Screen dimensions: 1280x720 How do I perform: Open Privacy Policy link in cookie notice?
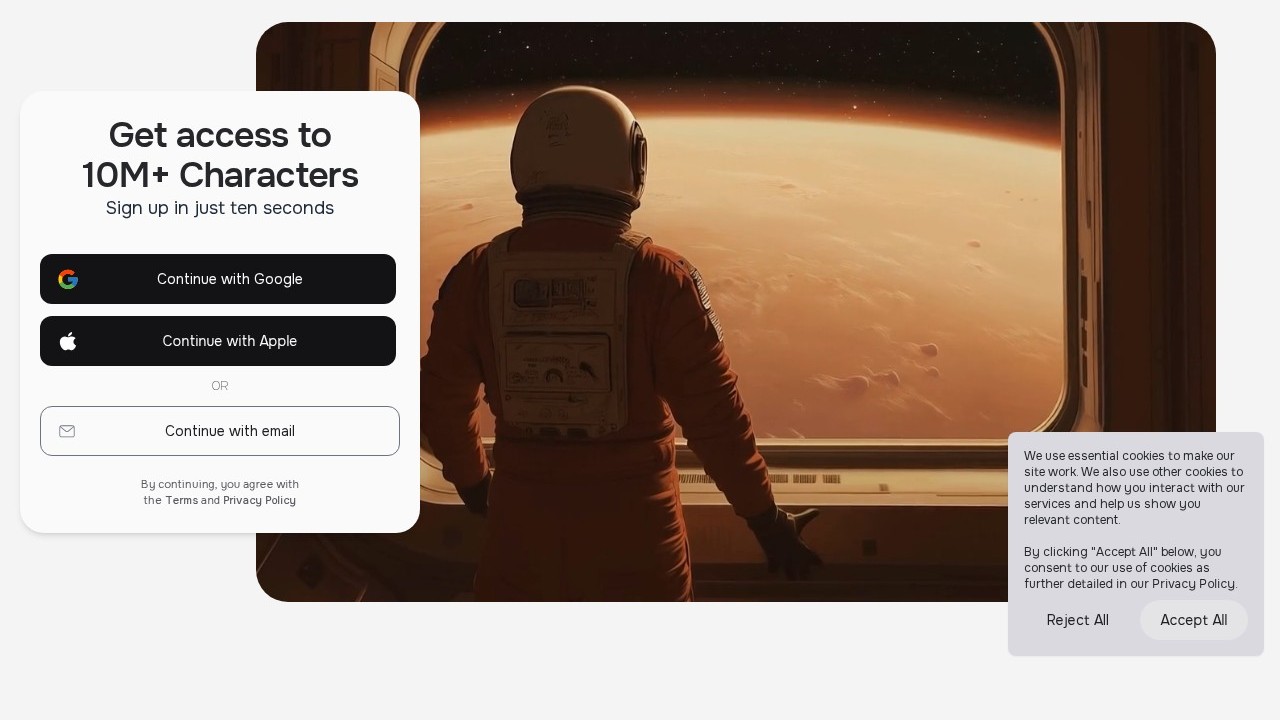coord(1194,584)
